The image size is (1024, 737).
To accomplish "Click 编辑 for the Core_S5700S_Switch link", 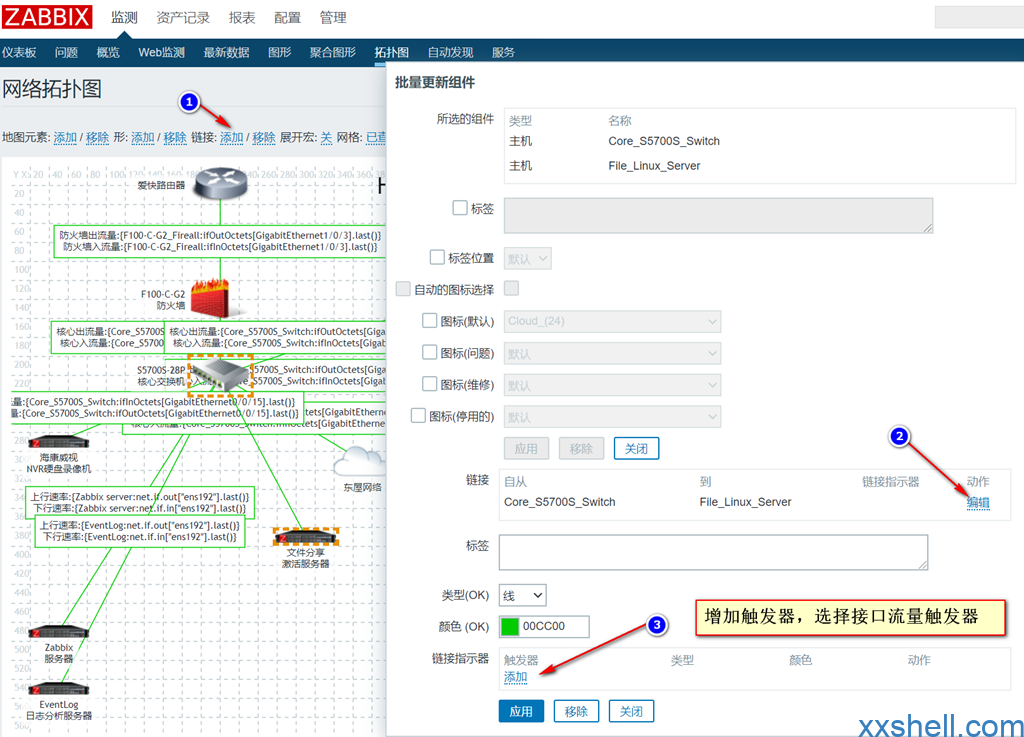I will 978,503.
